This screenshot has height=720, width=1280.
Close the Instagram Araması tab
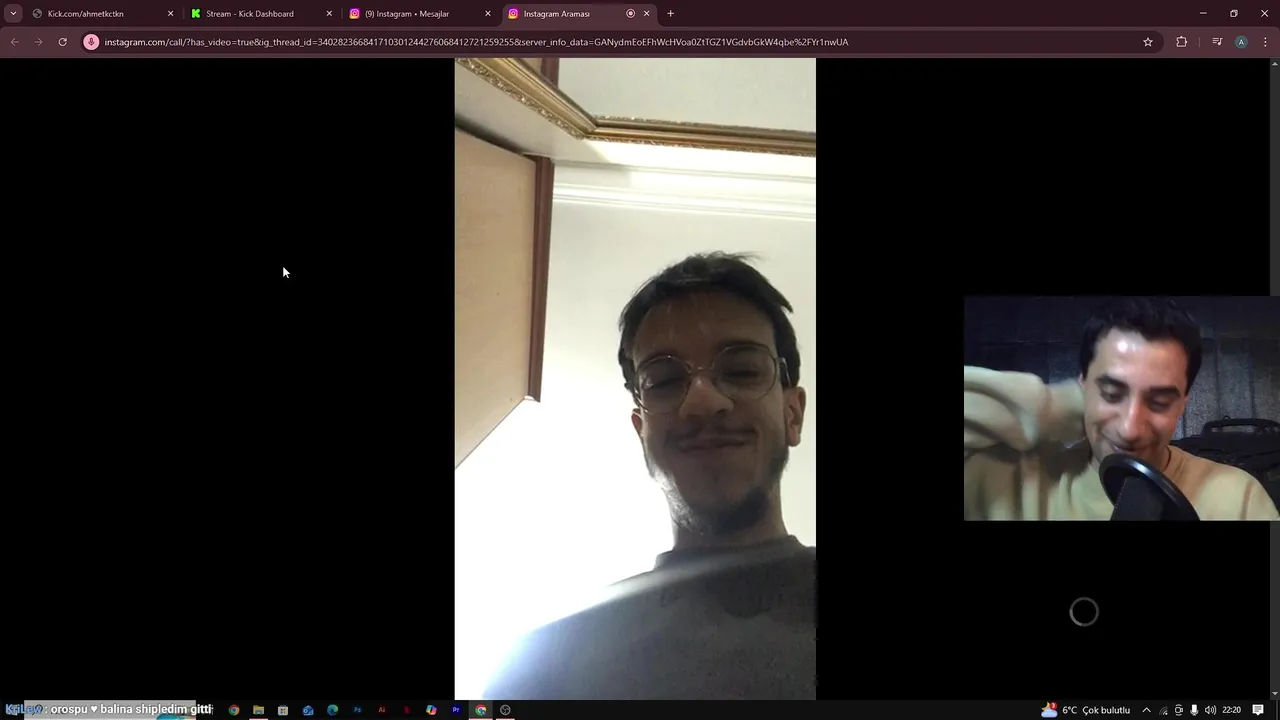tap(646, 14)
